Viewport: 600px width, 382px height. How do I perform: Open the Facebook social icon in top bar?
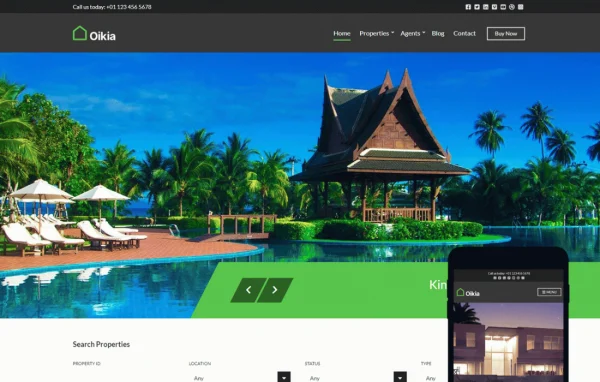[x=468, y=7]
